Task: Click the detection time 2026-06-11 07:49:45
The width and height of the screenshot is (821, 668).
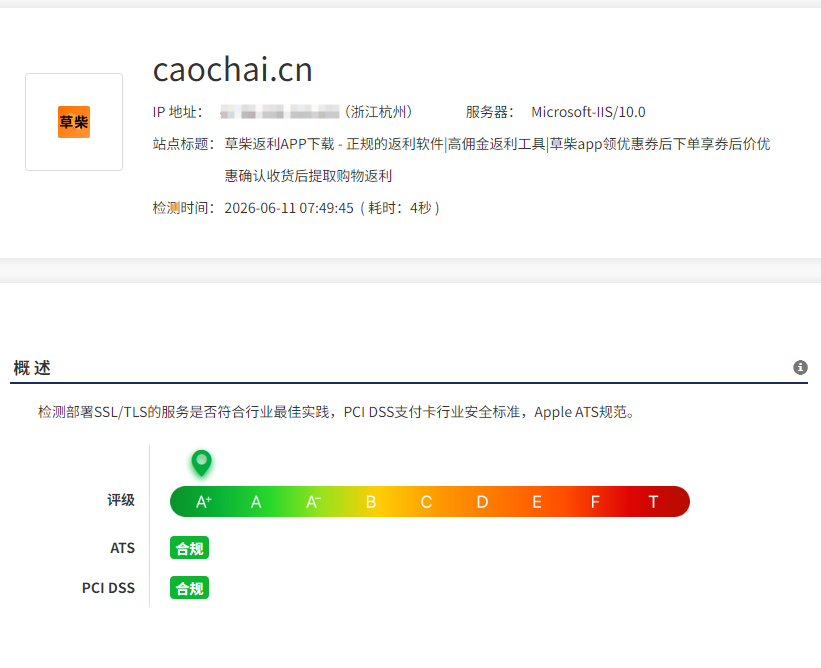Action: coord(289,208)
